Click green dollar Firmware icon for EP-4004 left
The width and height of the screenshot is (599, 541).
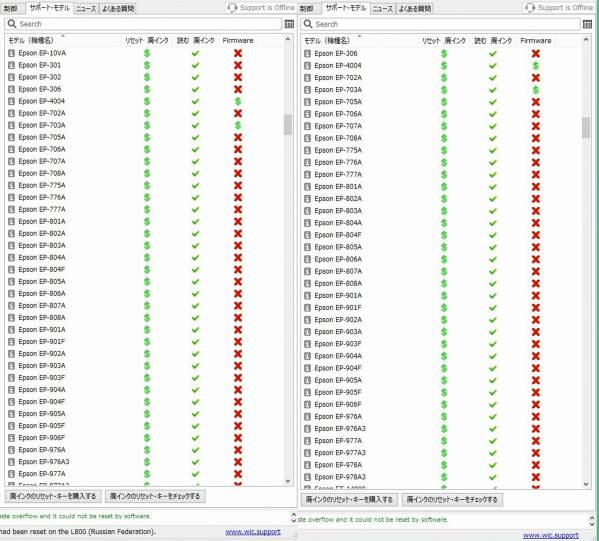click(238, 101)
